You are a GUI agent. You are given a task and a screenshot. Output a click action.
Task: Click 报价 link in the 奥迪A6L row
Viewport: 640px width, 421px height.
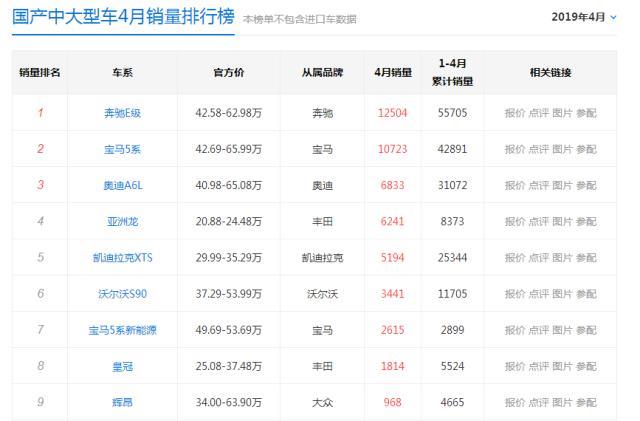pos(515,185)
